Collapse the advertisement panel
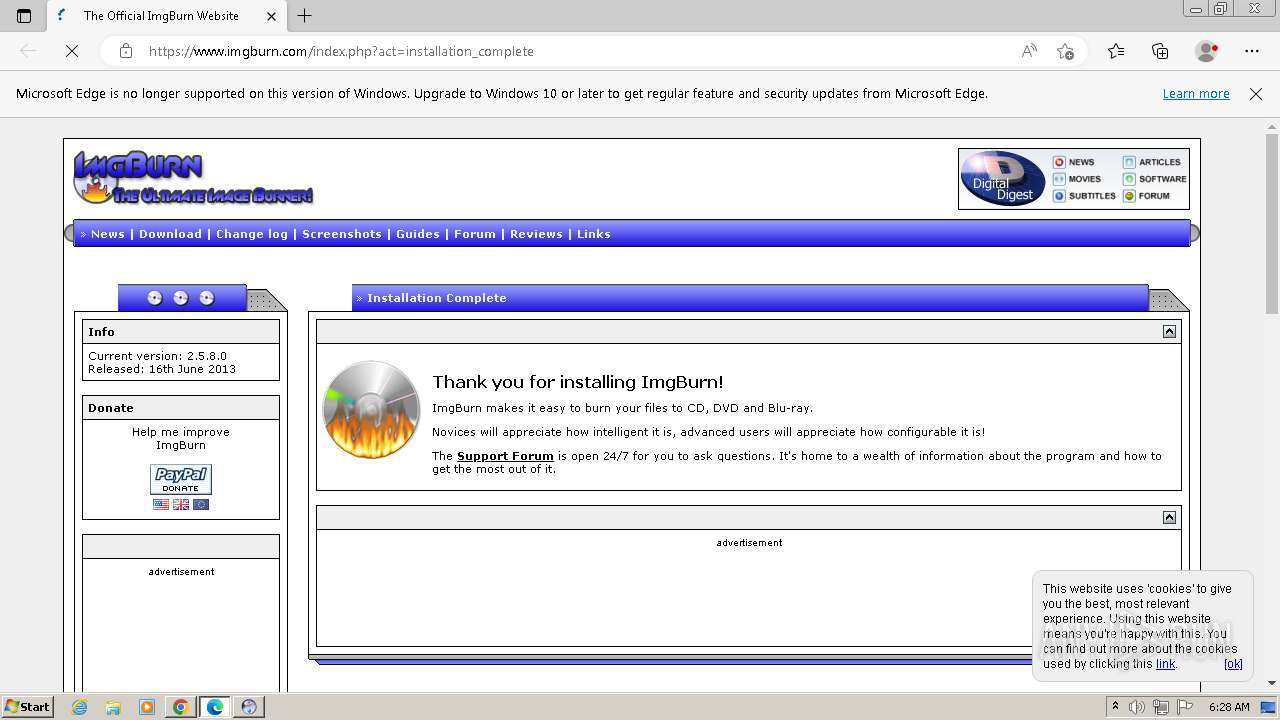Screen dimensions: 1280x720 1169,517
